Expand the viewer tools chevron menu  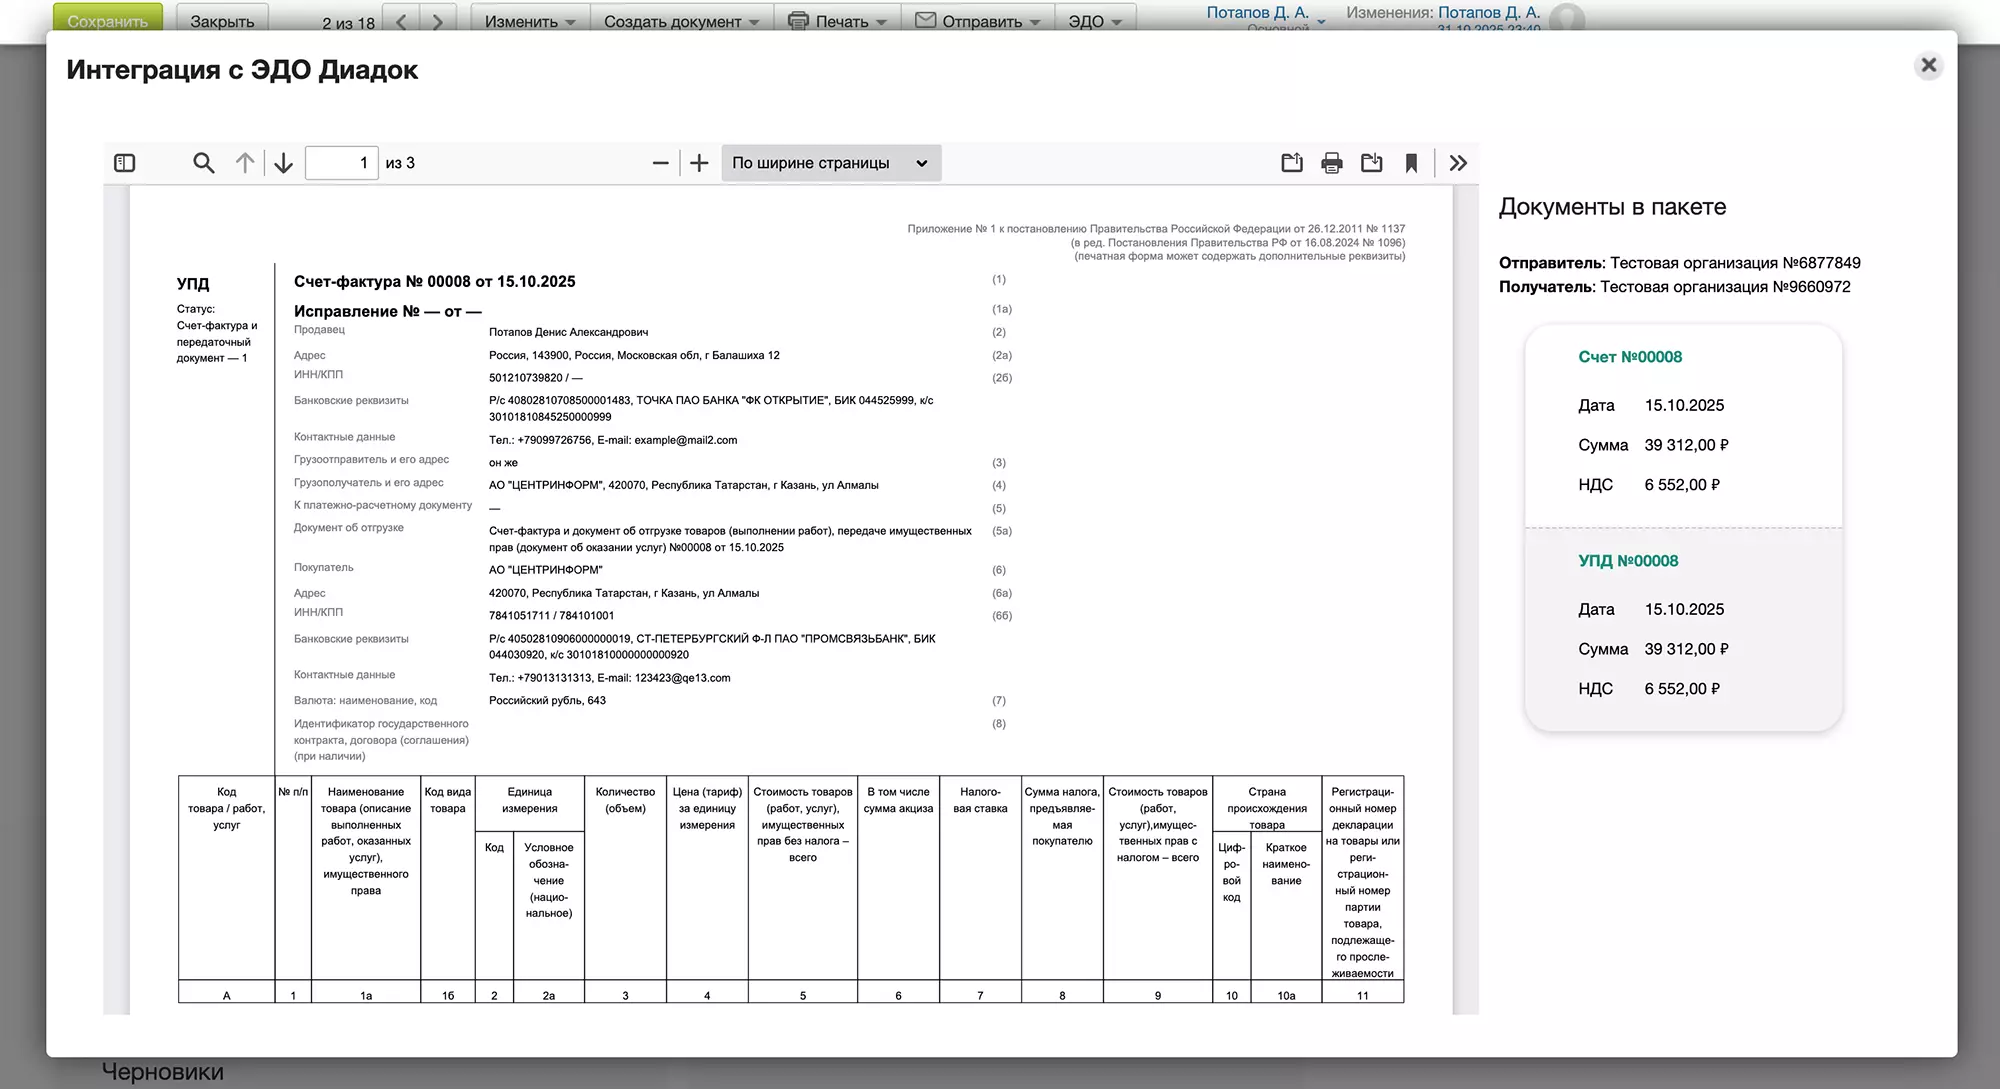click(x=1458, y=163)
